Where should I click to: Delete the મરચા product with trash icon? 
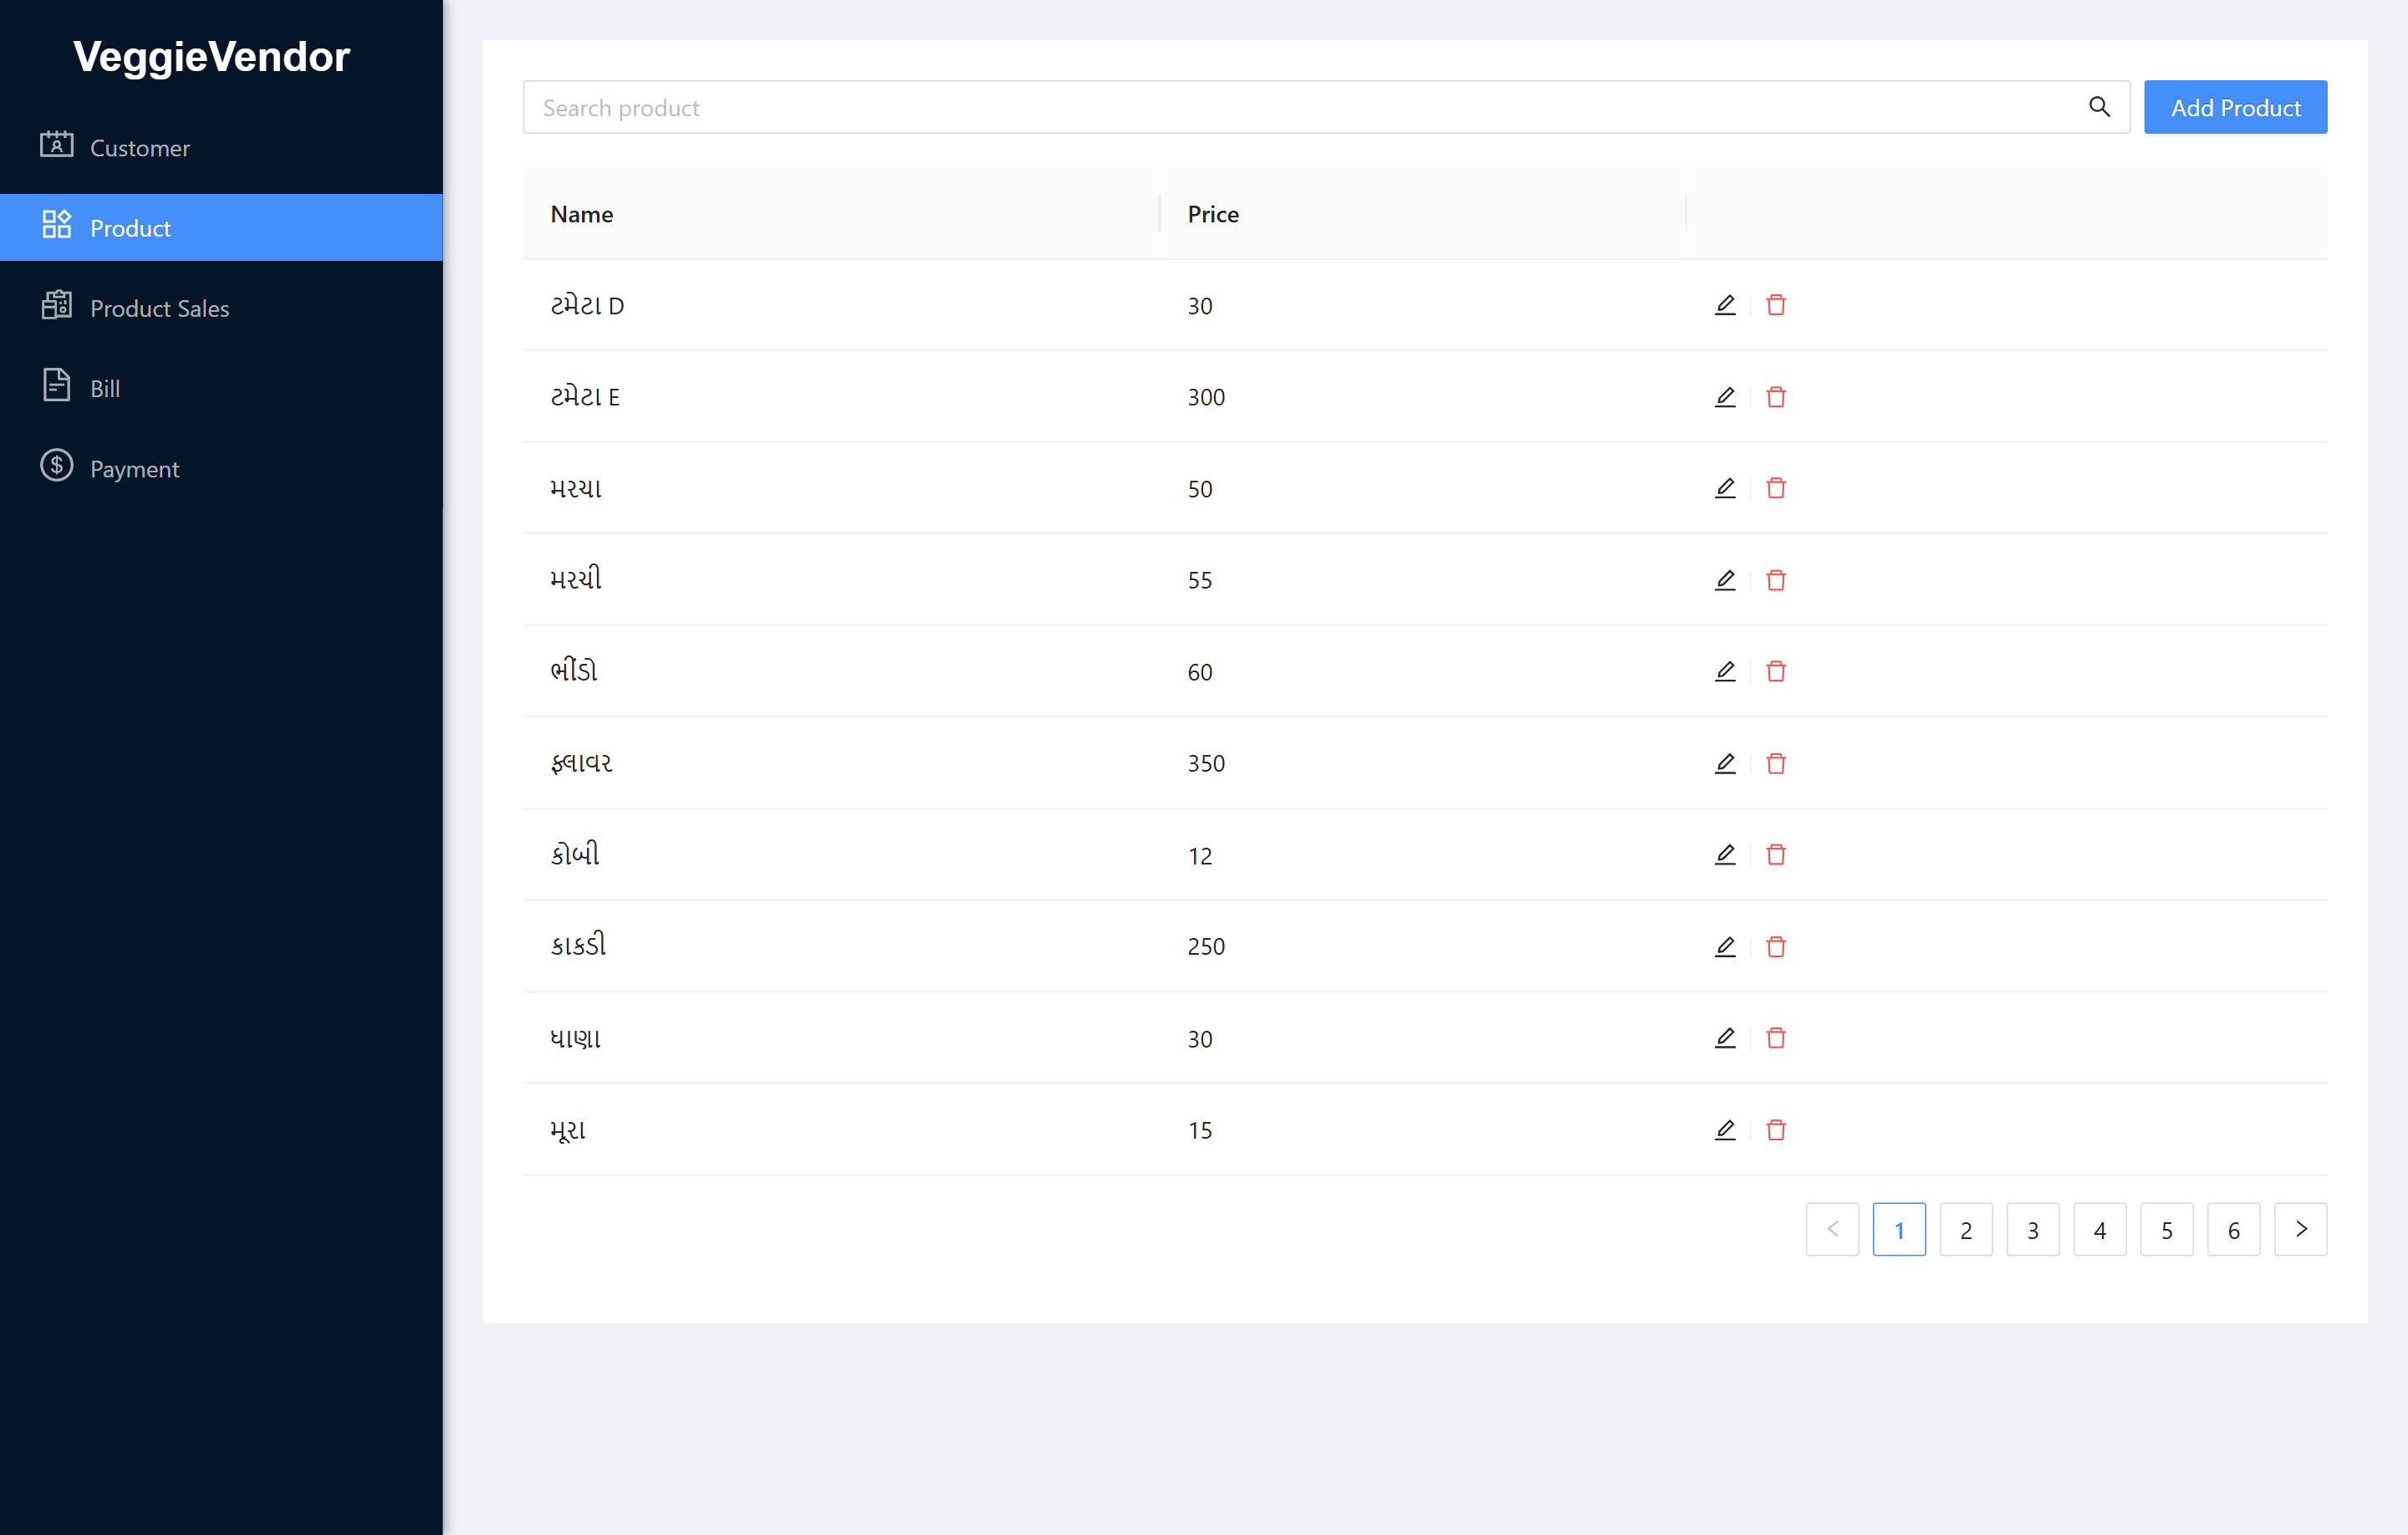[1777, 488]
